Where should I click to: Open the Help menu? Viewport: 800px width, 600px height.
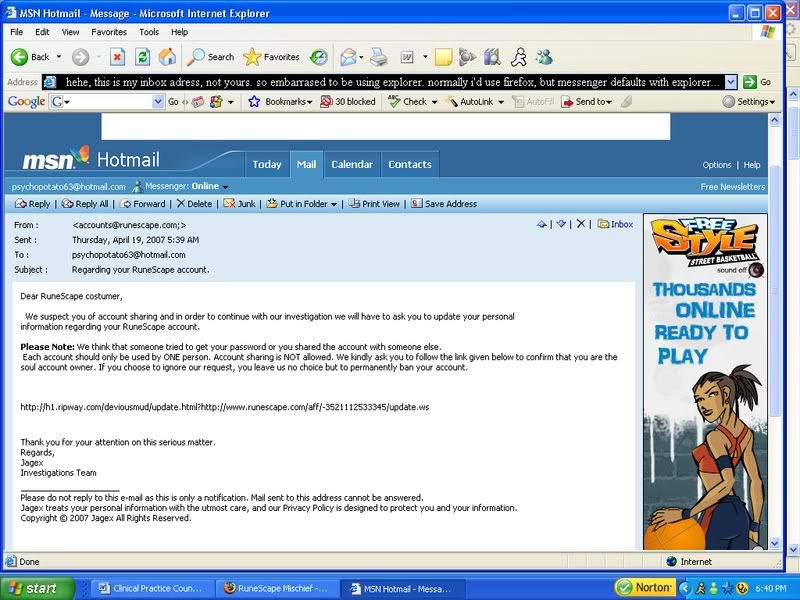coord(179,32)
